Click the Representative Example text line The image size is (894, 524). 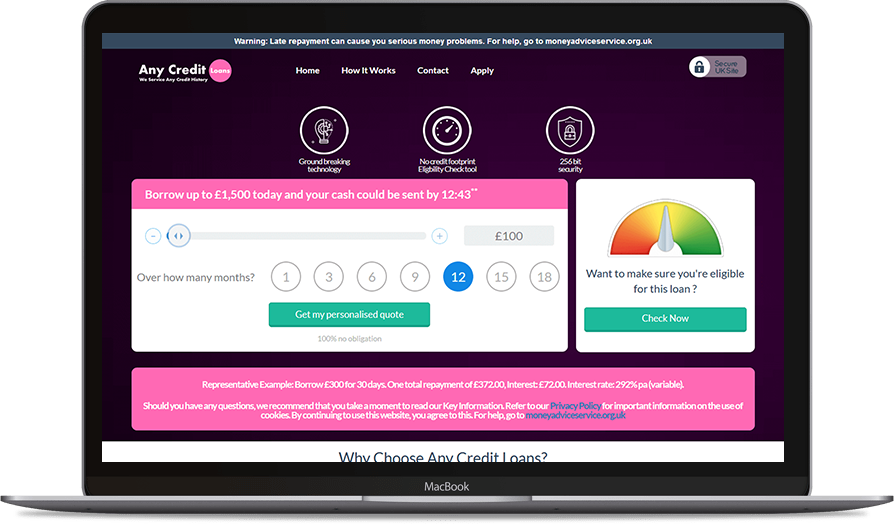pyautogui.click(x=443, y=385)
